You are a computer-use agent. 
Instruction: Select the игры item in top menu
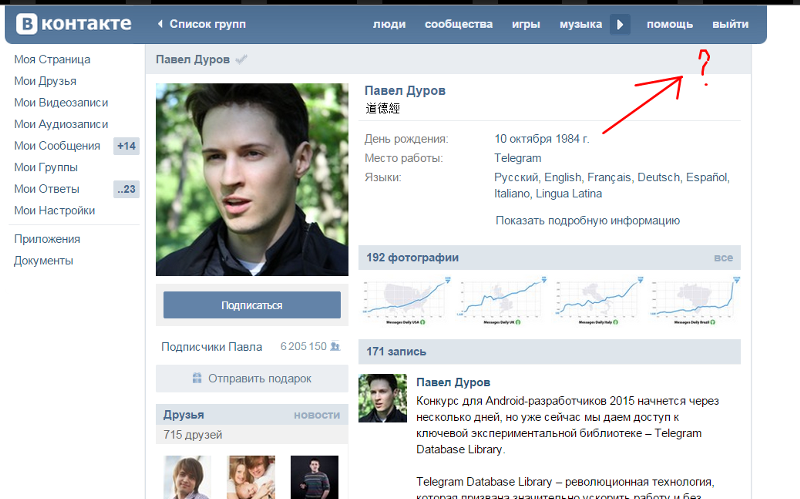point(526,24)
